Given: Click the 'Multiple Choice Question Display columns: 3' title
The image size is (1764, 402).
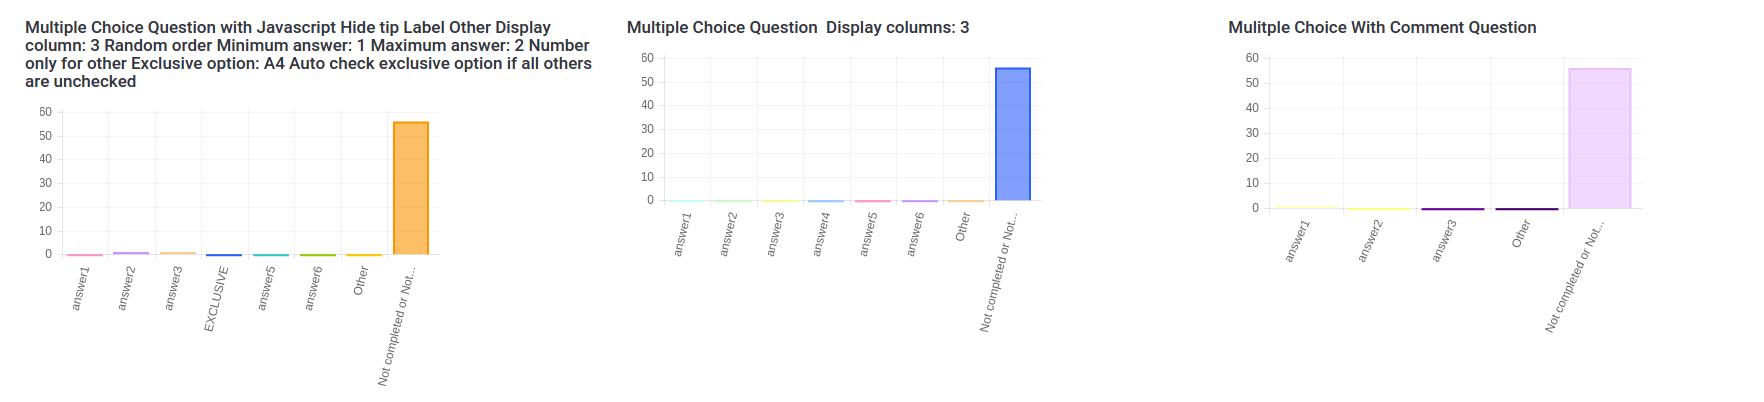Looking at the screenshot, I should tap(797, 28).
